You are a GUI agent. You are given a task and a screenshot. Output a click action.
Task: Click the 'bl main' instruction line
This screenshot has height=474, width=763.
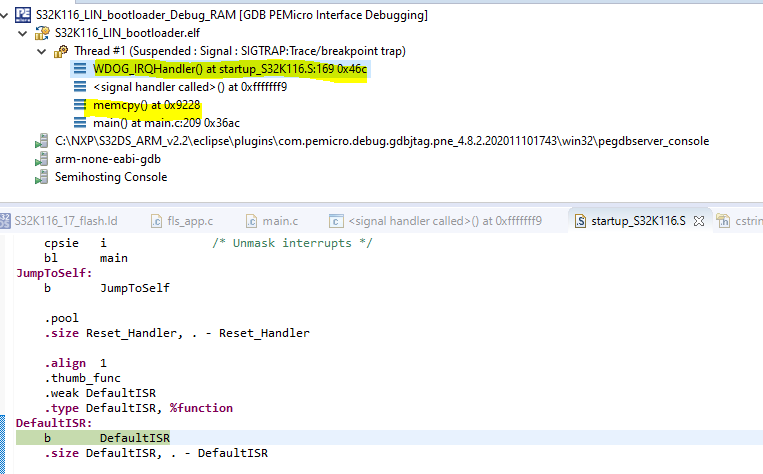tap(86, 258)
